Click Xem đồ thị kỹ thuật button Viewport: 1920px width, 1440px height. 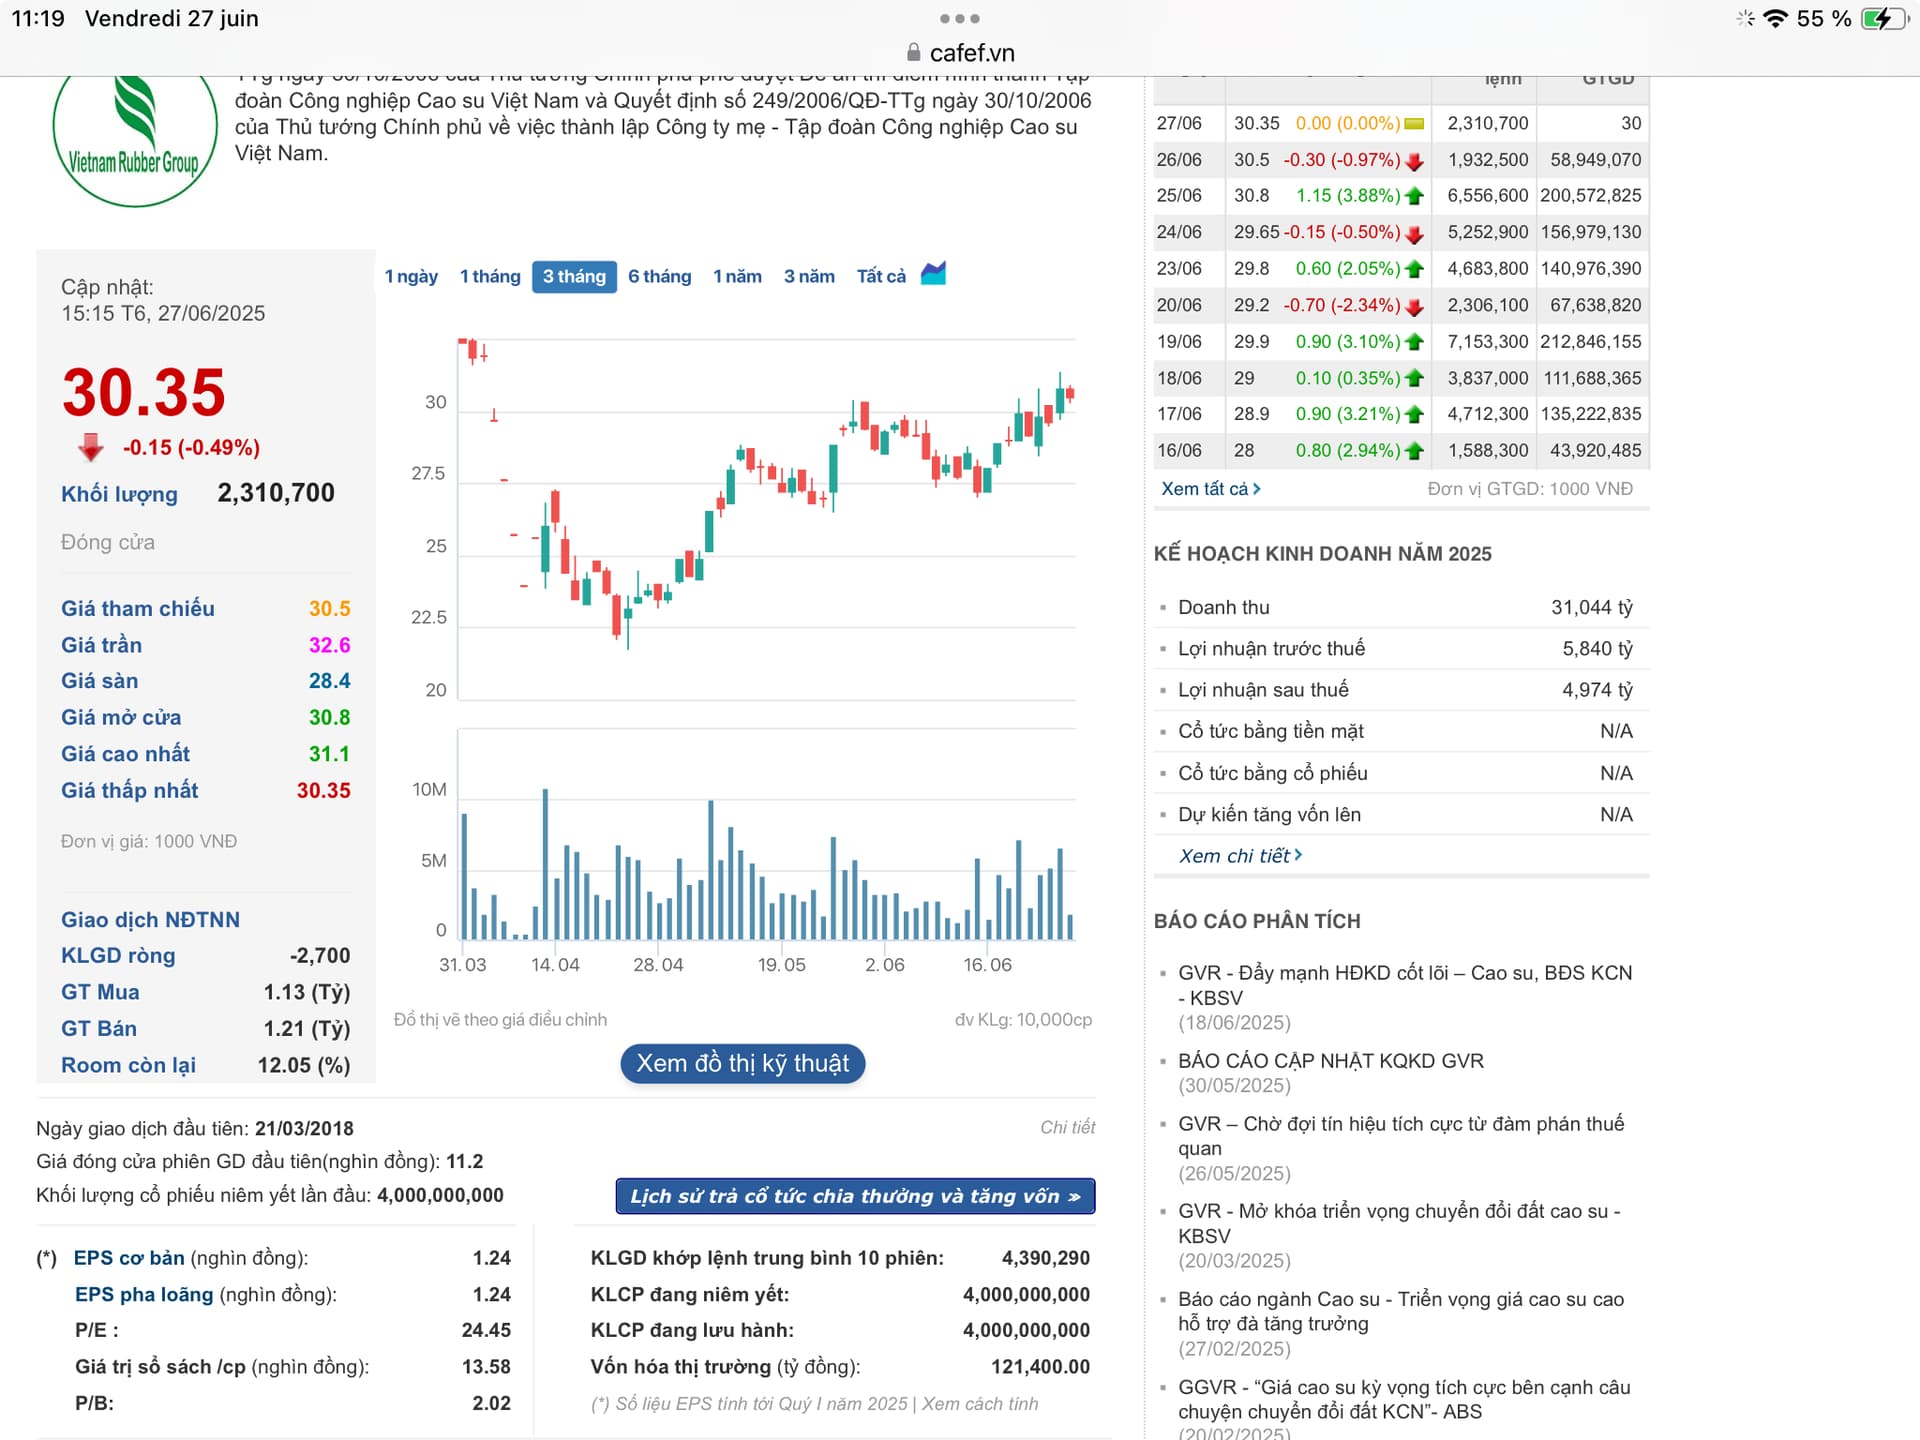pos(742,1063)
